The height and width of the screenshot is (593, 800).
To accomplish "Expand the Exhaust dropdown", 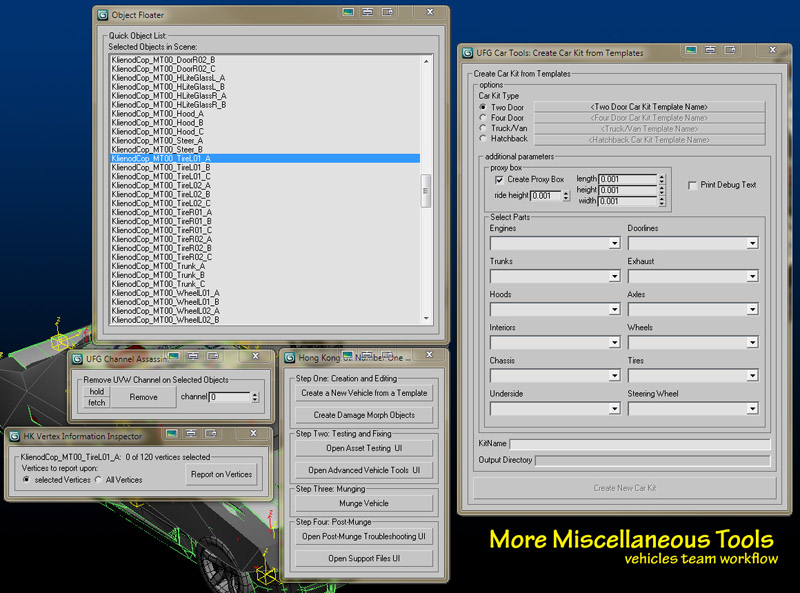I will click(x=753, y=277).
